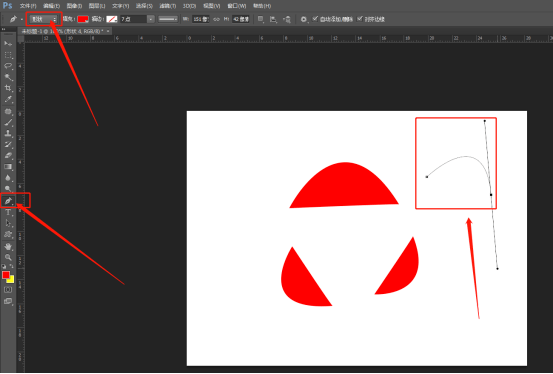Image resolution: width=553 pixels, height=374 pixels.
Task: Open the stroke line style dropdown
Action: (168, 19)
